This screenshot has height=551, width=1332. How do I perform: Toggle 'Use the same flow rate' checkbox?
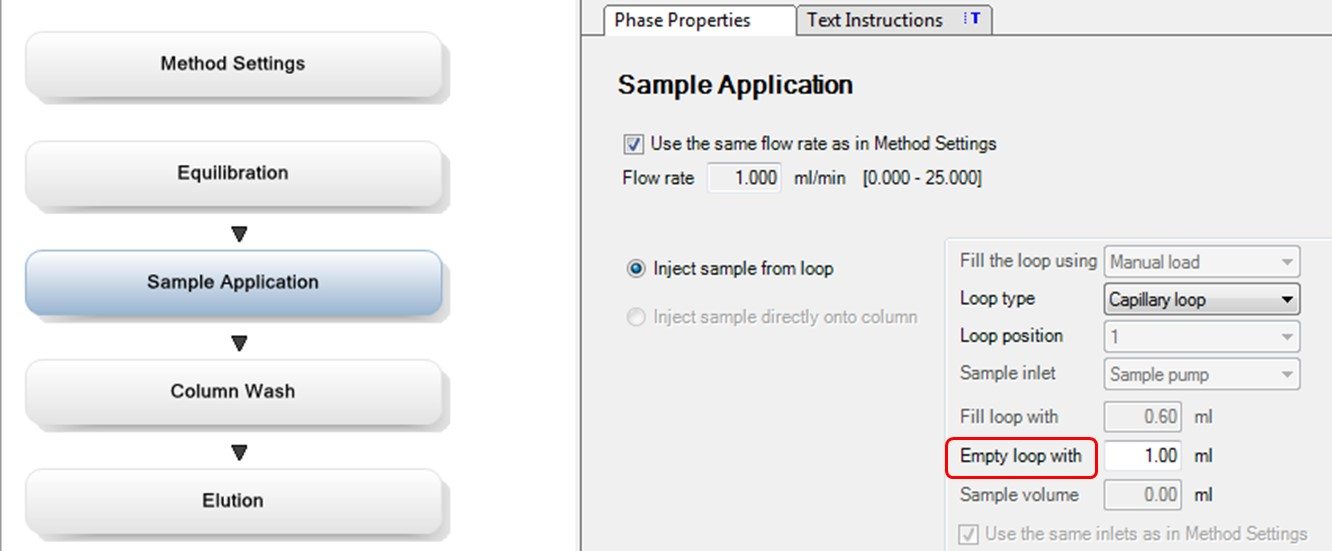tap(633, 144)
